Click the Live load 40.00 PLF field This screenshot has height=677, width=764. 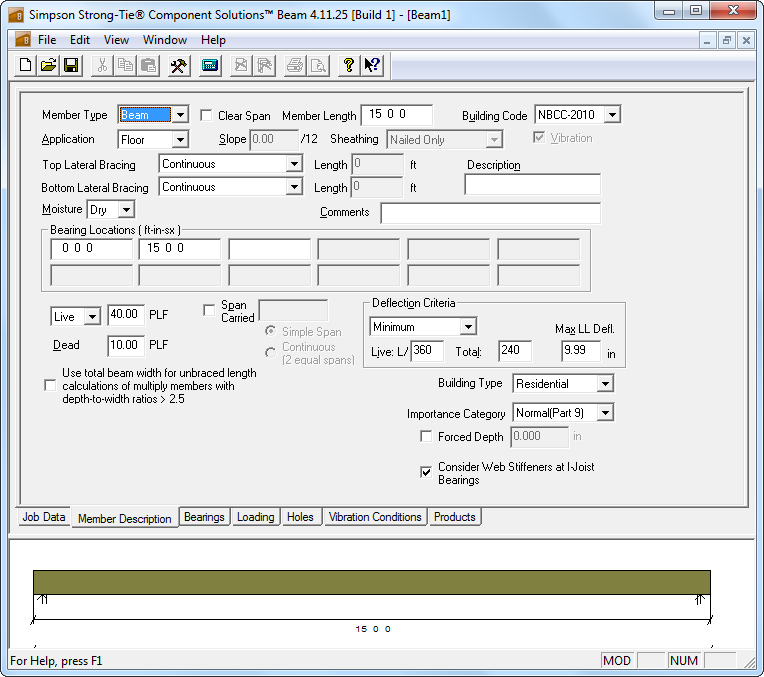(126, 315)
